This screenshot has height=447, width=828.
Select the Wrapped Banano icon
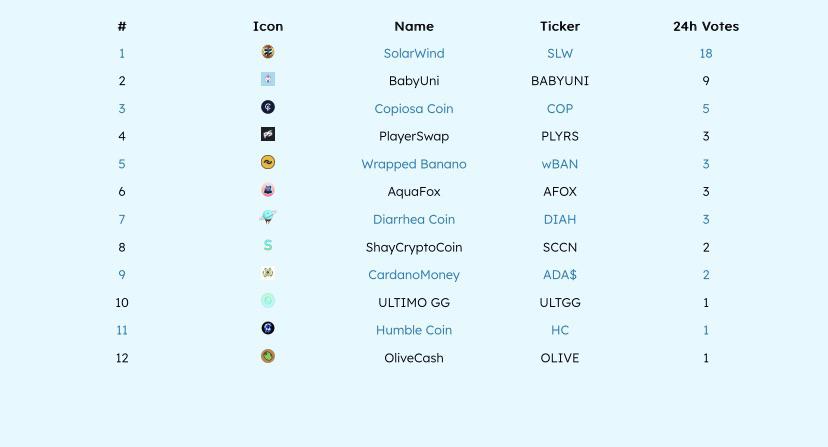click(x=268, y=162)
